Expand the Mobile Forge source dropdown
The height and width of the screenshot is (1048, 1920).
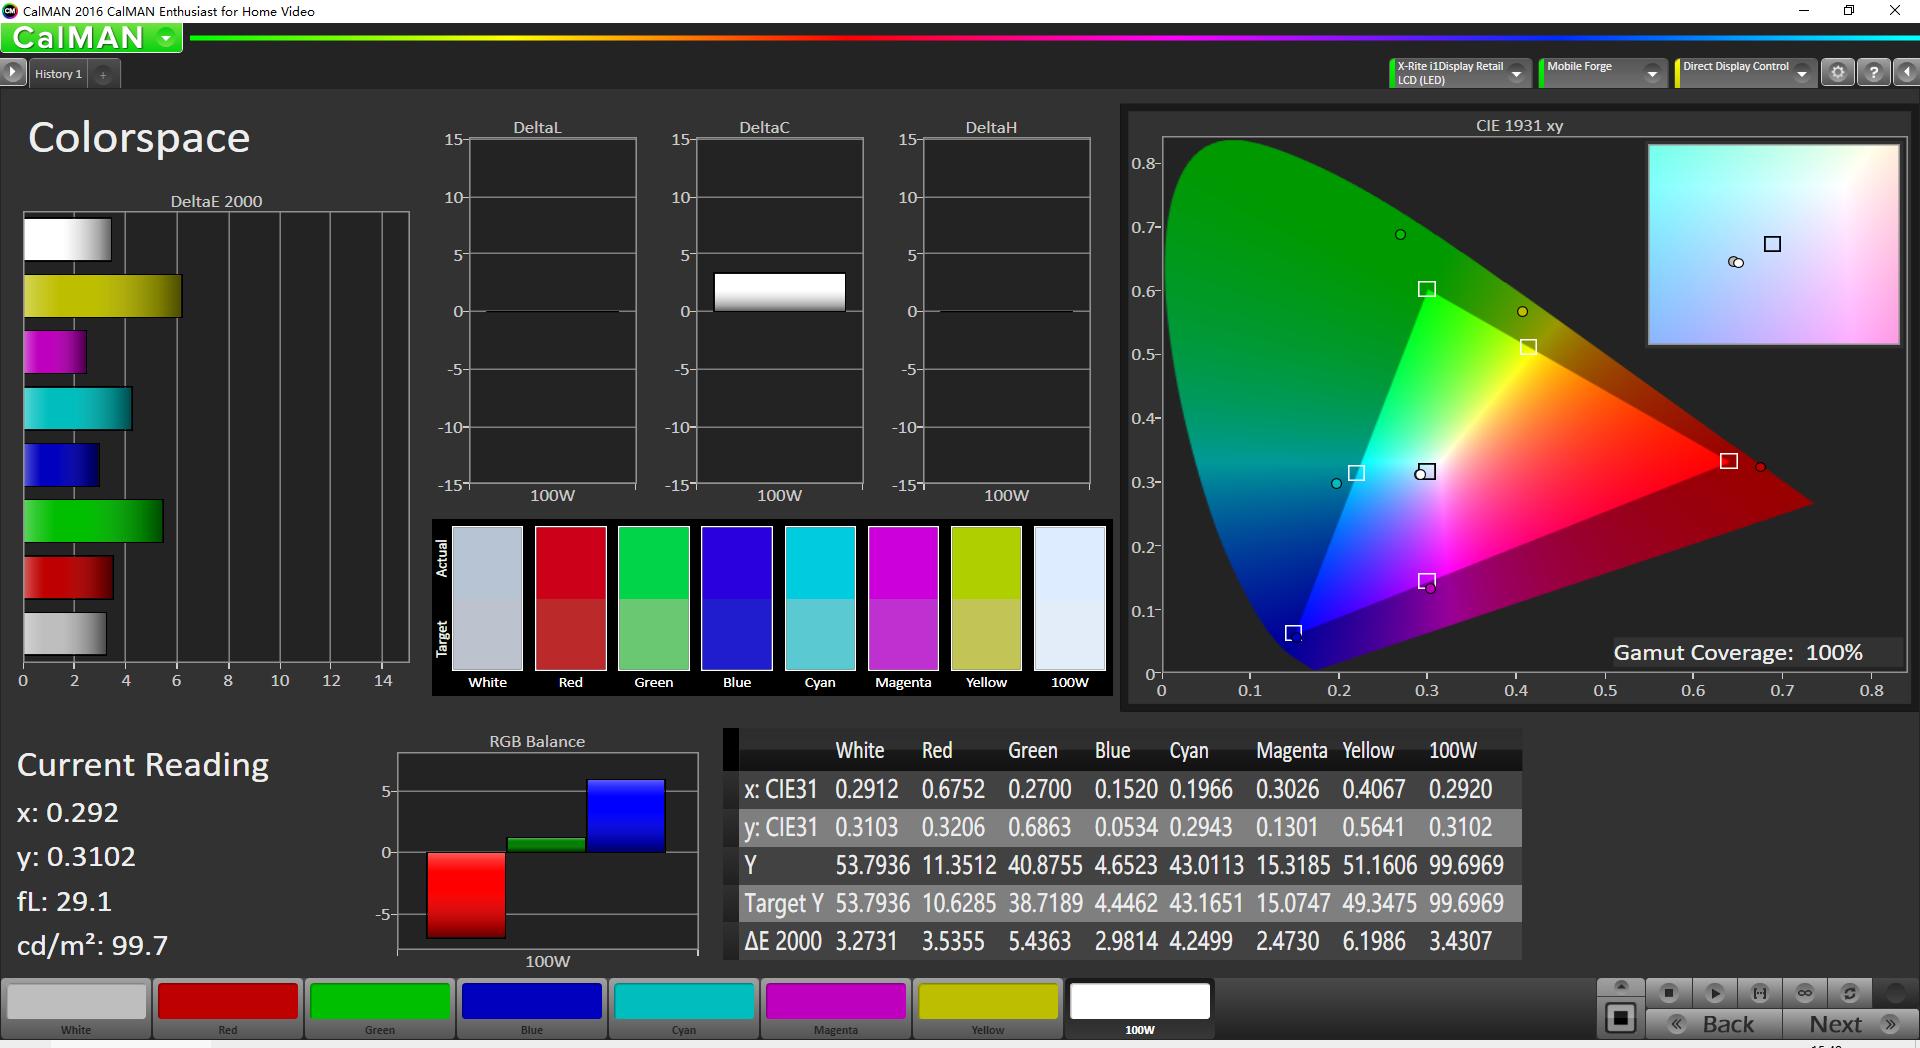click(1652, 74)
